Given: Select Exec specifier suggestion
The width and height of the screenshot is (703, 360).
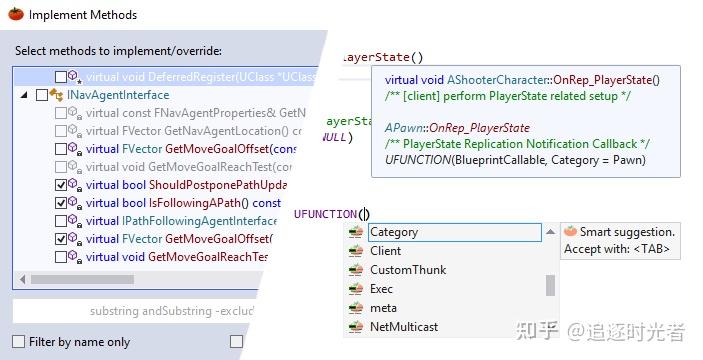Looking at the screenshot, I should click(381, 289).
